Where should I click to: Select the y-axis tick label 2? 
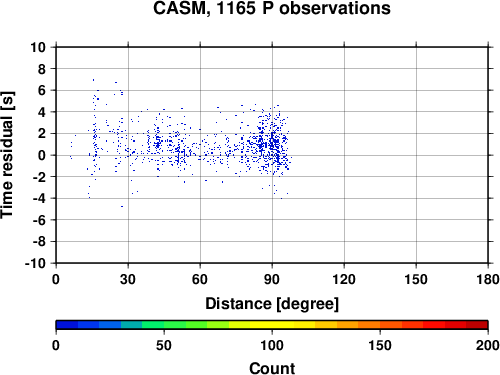42,134
